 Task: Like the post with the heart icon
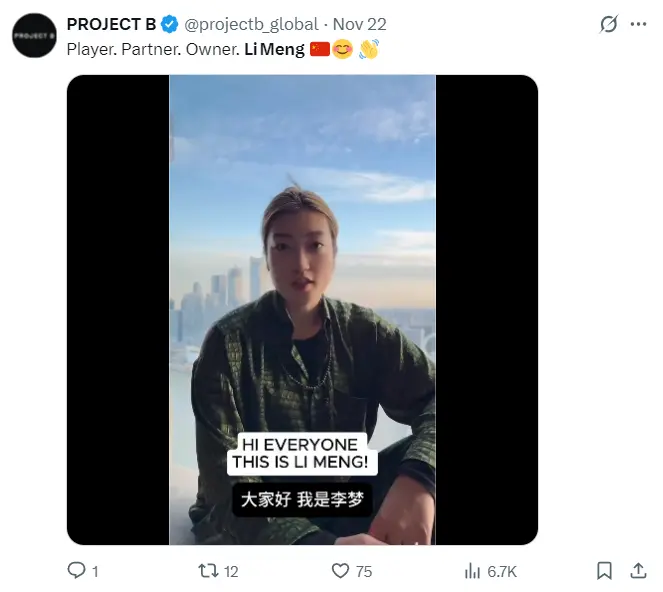pos(340,570)
